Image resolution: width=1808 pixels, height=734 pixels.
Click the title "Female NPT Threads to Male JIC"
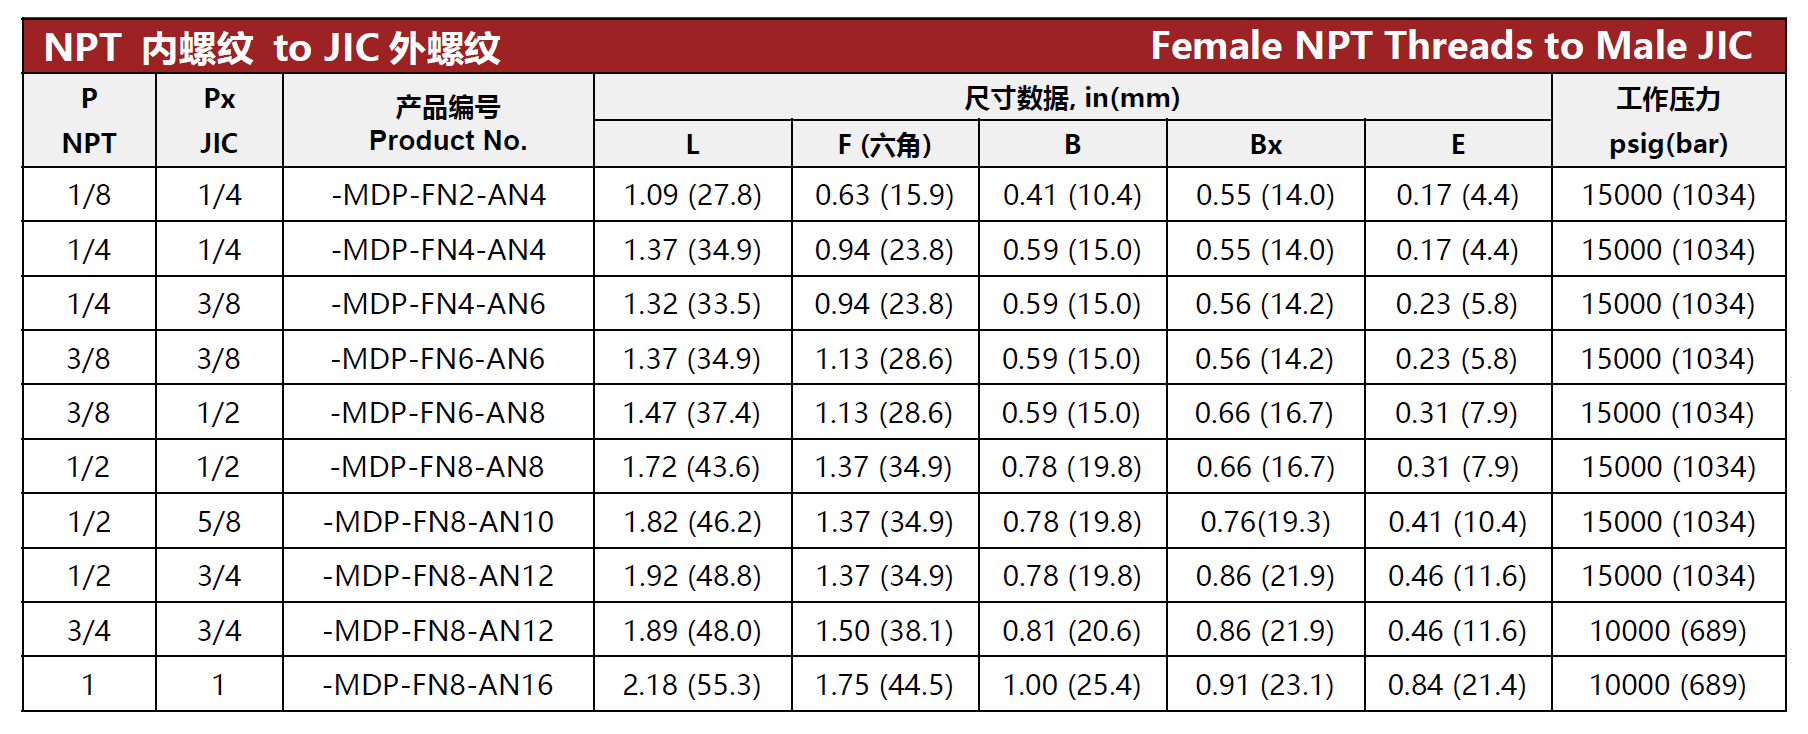[1451, 46]
